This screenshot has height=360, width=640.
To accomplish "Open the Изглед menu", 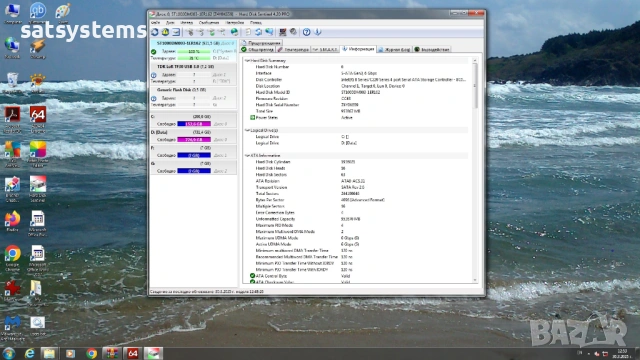I will pyautogui.click(x=187, y=22).
